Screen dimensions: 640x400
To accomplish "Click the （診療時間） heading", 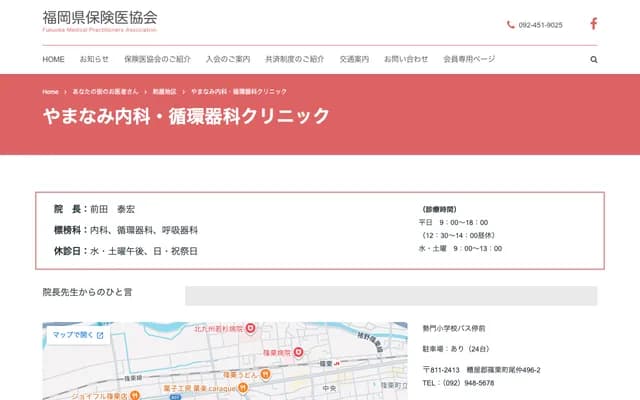I will pyautogui.click(x=439, y=209).
